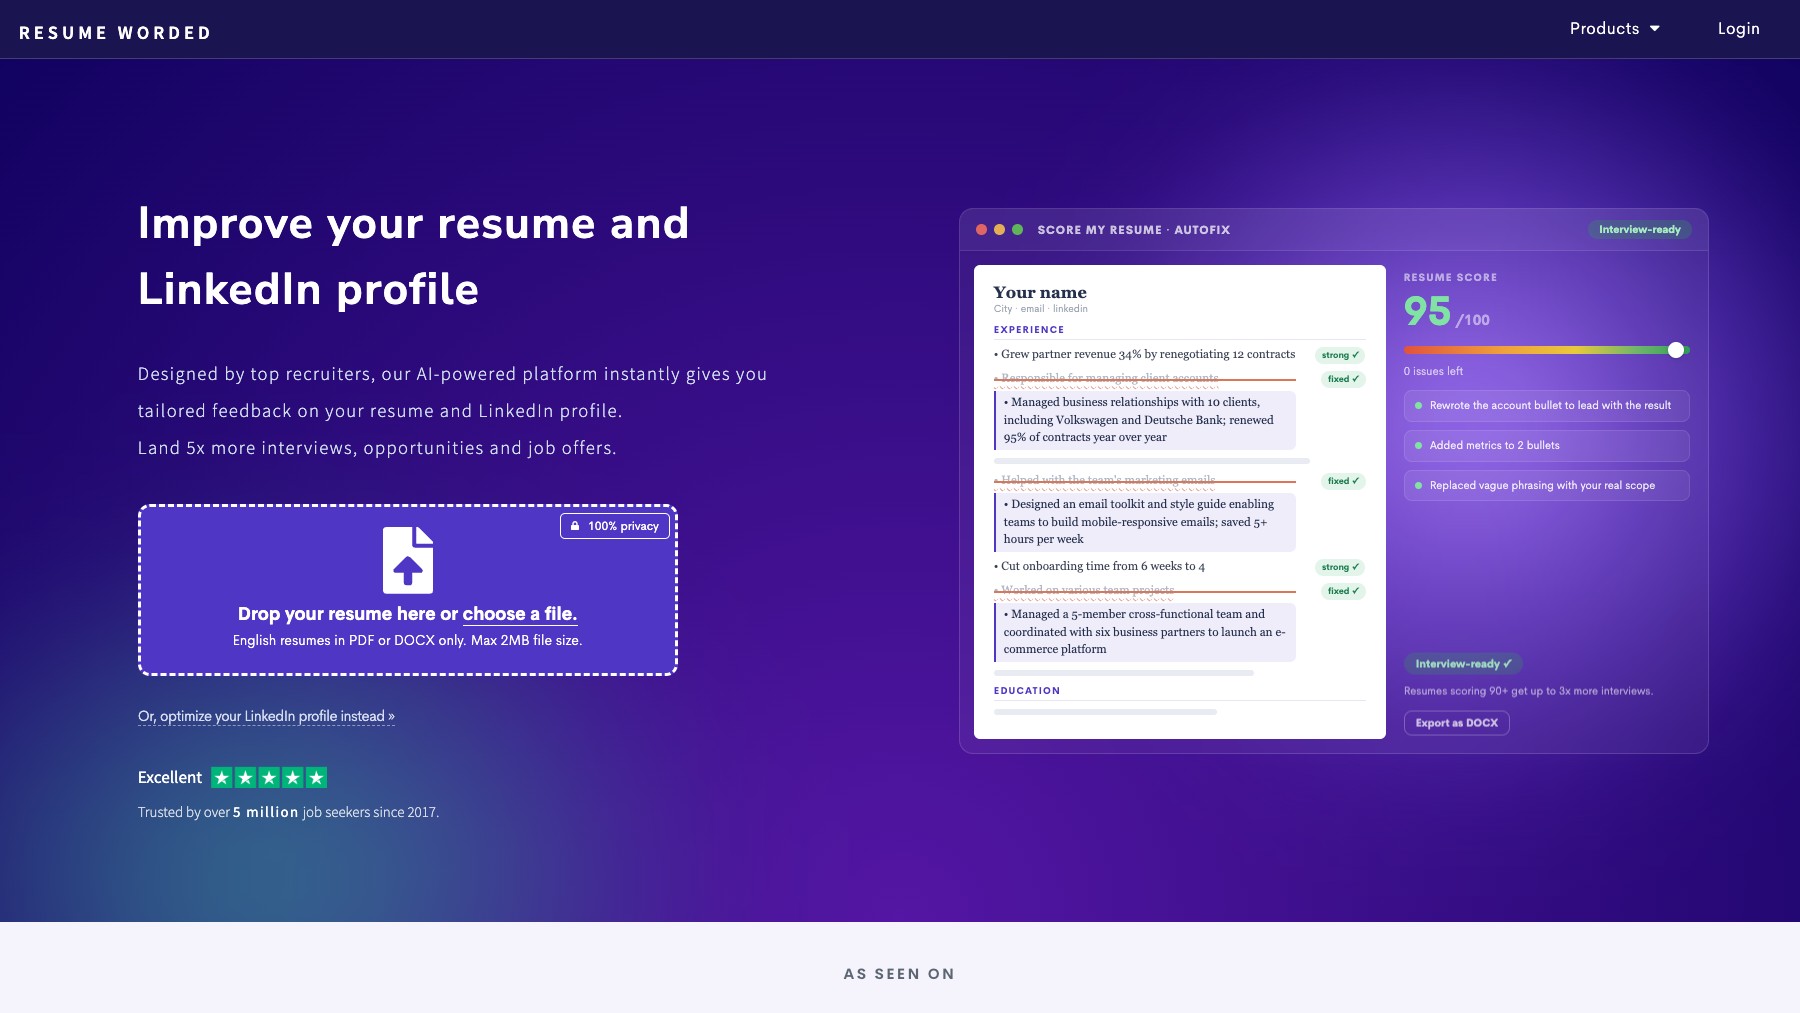Click the resume drop zone area
1800x1013 pixels.
click(x=408, y=590)
